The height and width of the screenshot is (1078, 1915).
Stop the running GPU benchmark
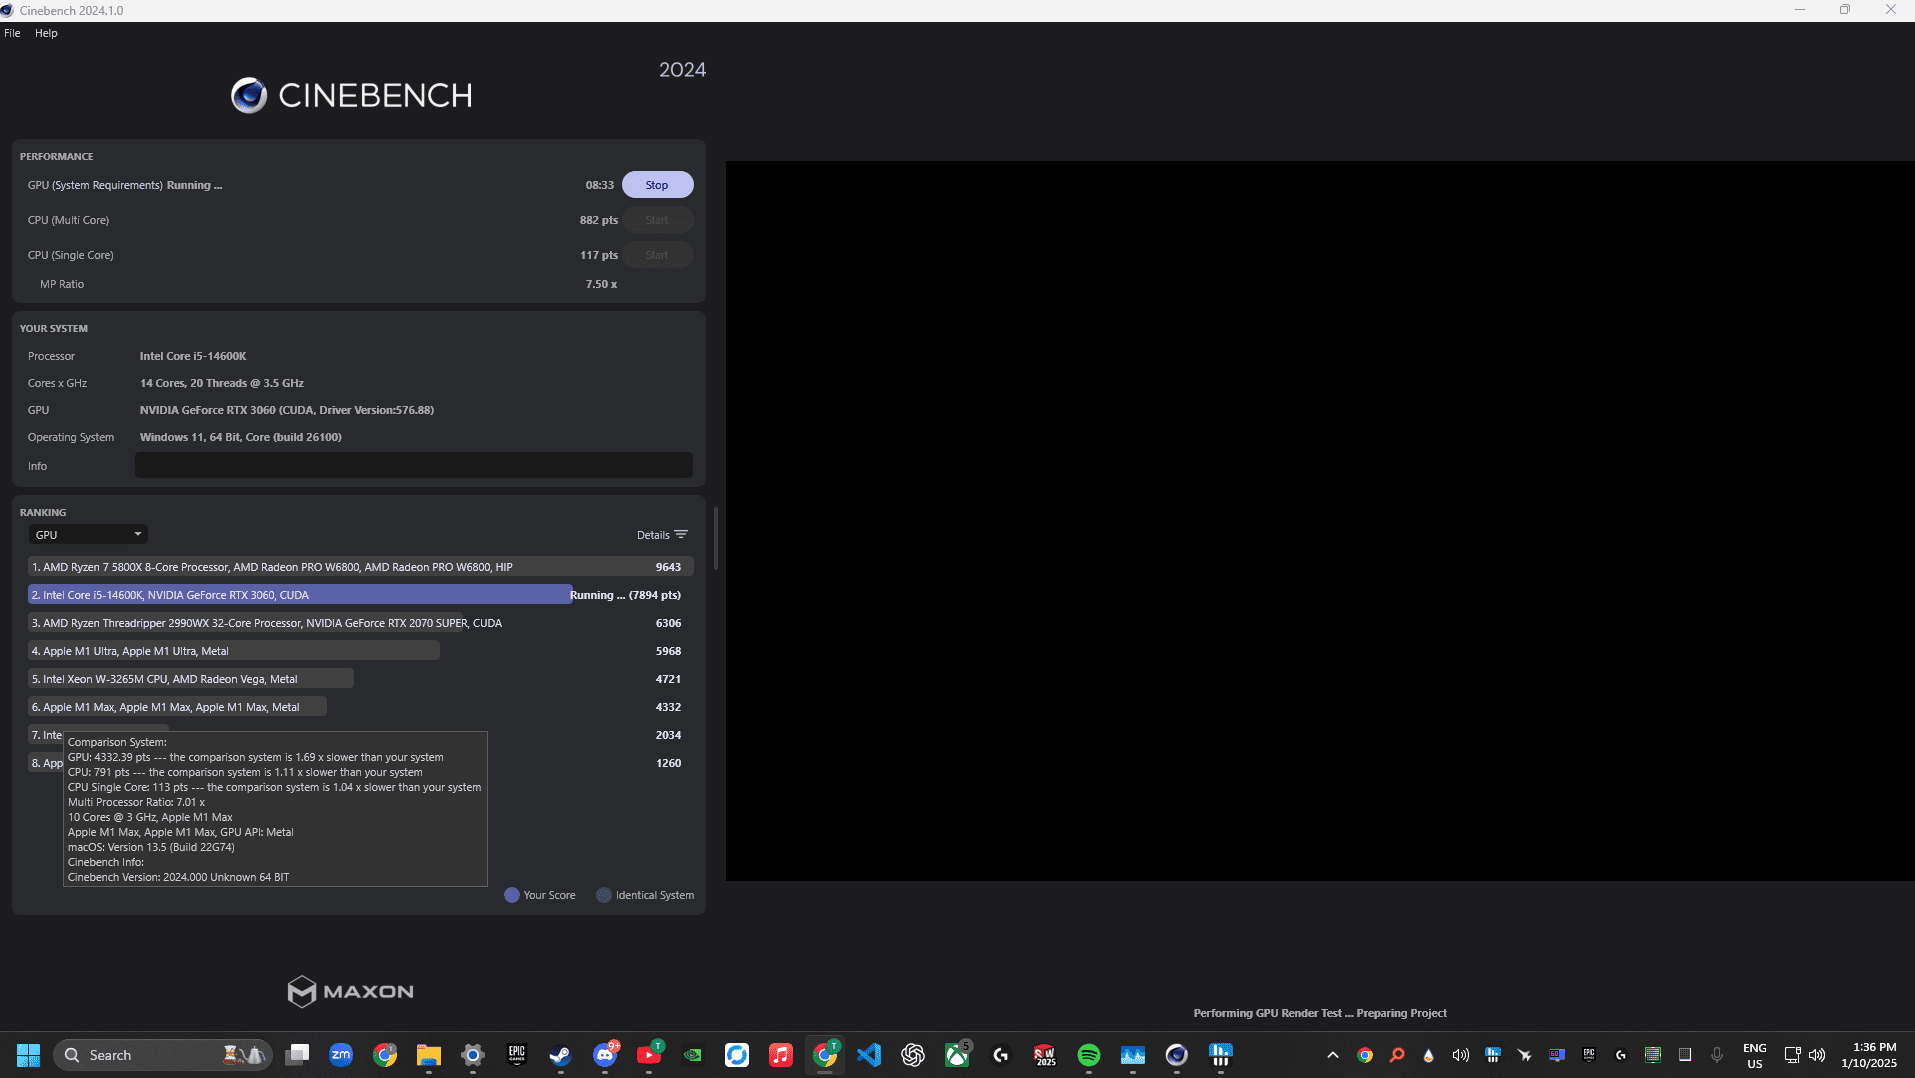(657, 185)
